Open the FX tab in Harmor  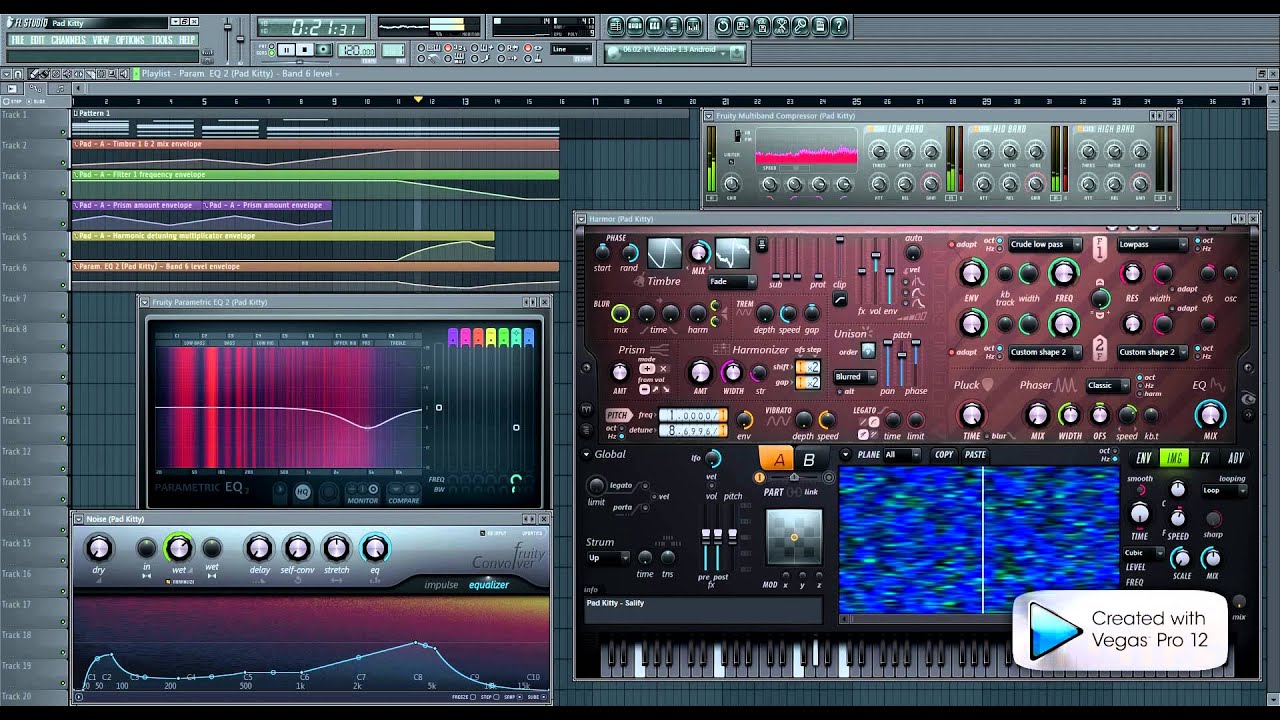pyautogui.click(x=1205, y=458)
